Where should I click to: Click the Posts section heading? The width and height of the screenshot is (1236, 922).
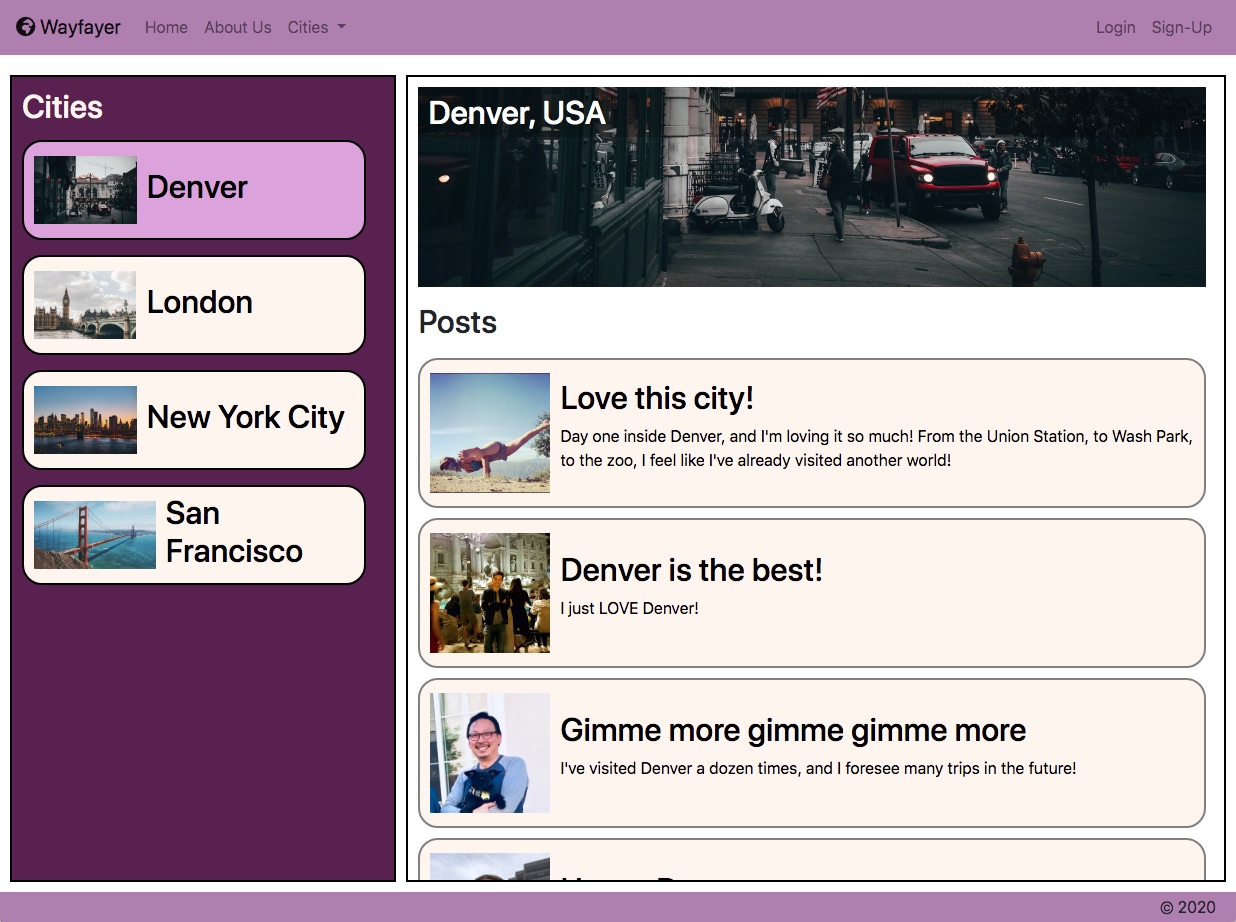click(458, 322)
